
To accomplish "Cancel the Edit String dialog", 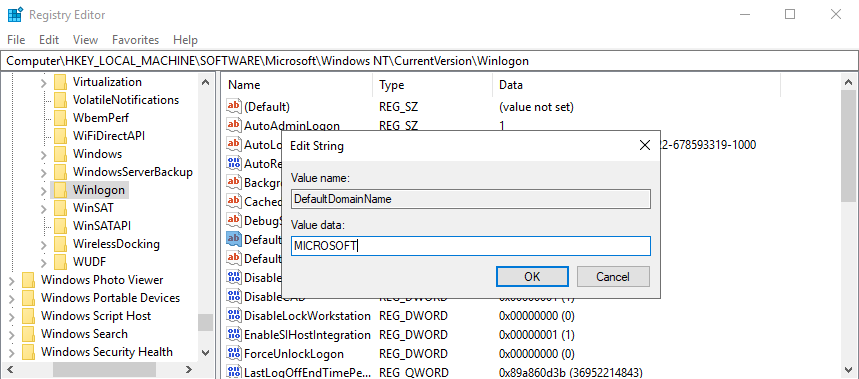I will click(x=613, y=277).
